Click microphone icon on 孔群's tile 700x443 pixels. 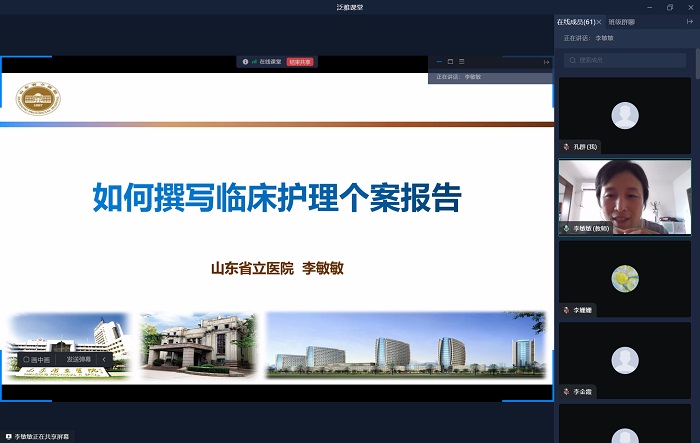pos(567,147)
